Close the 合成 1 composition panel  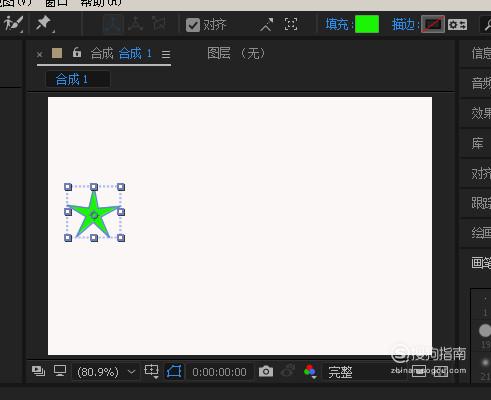click(39, 54)
